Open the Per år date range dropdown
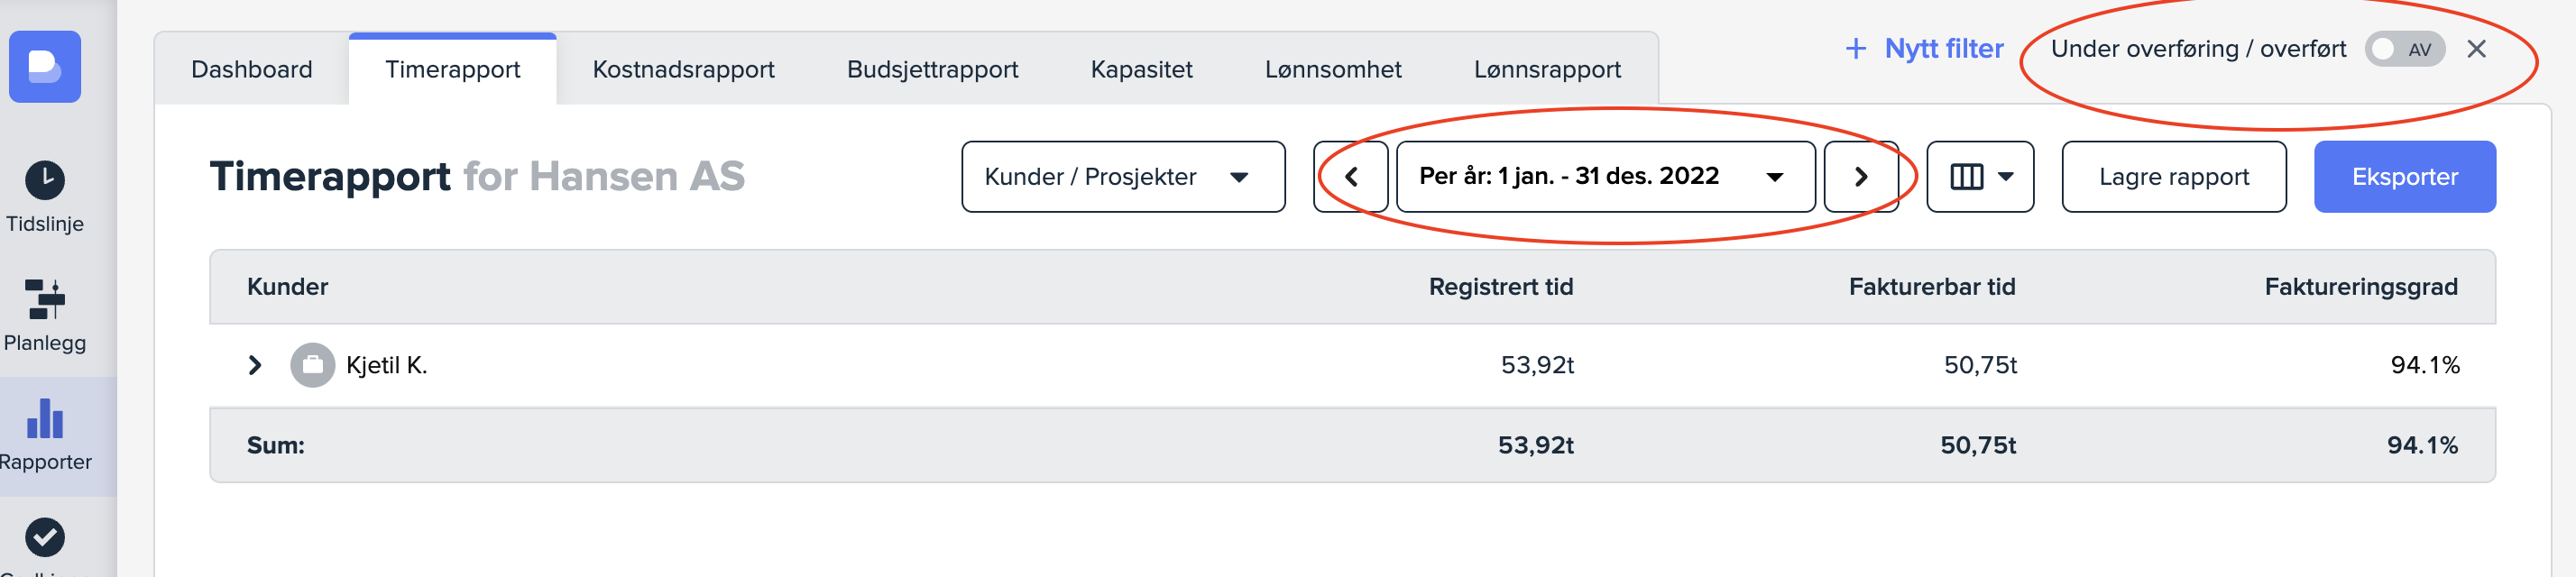This screenshot has height=577, width=2576. [x=1604, y=177]
